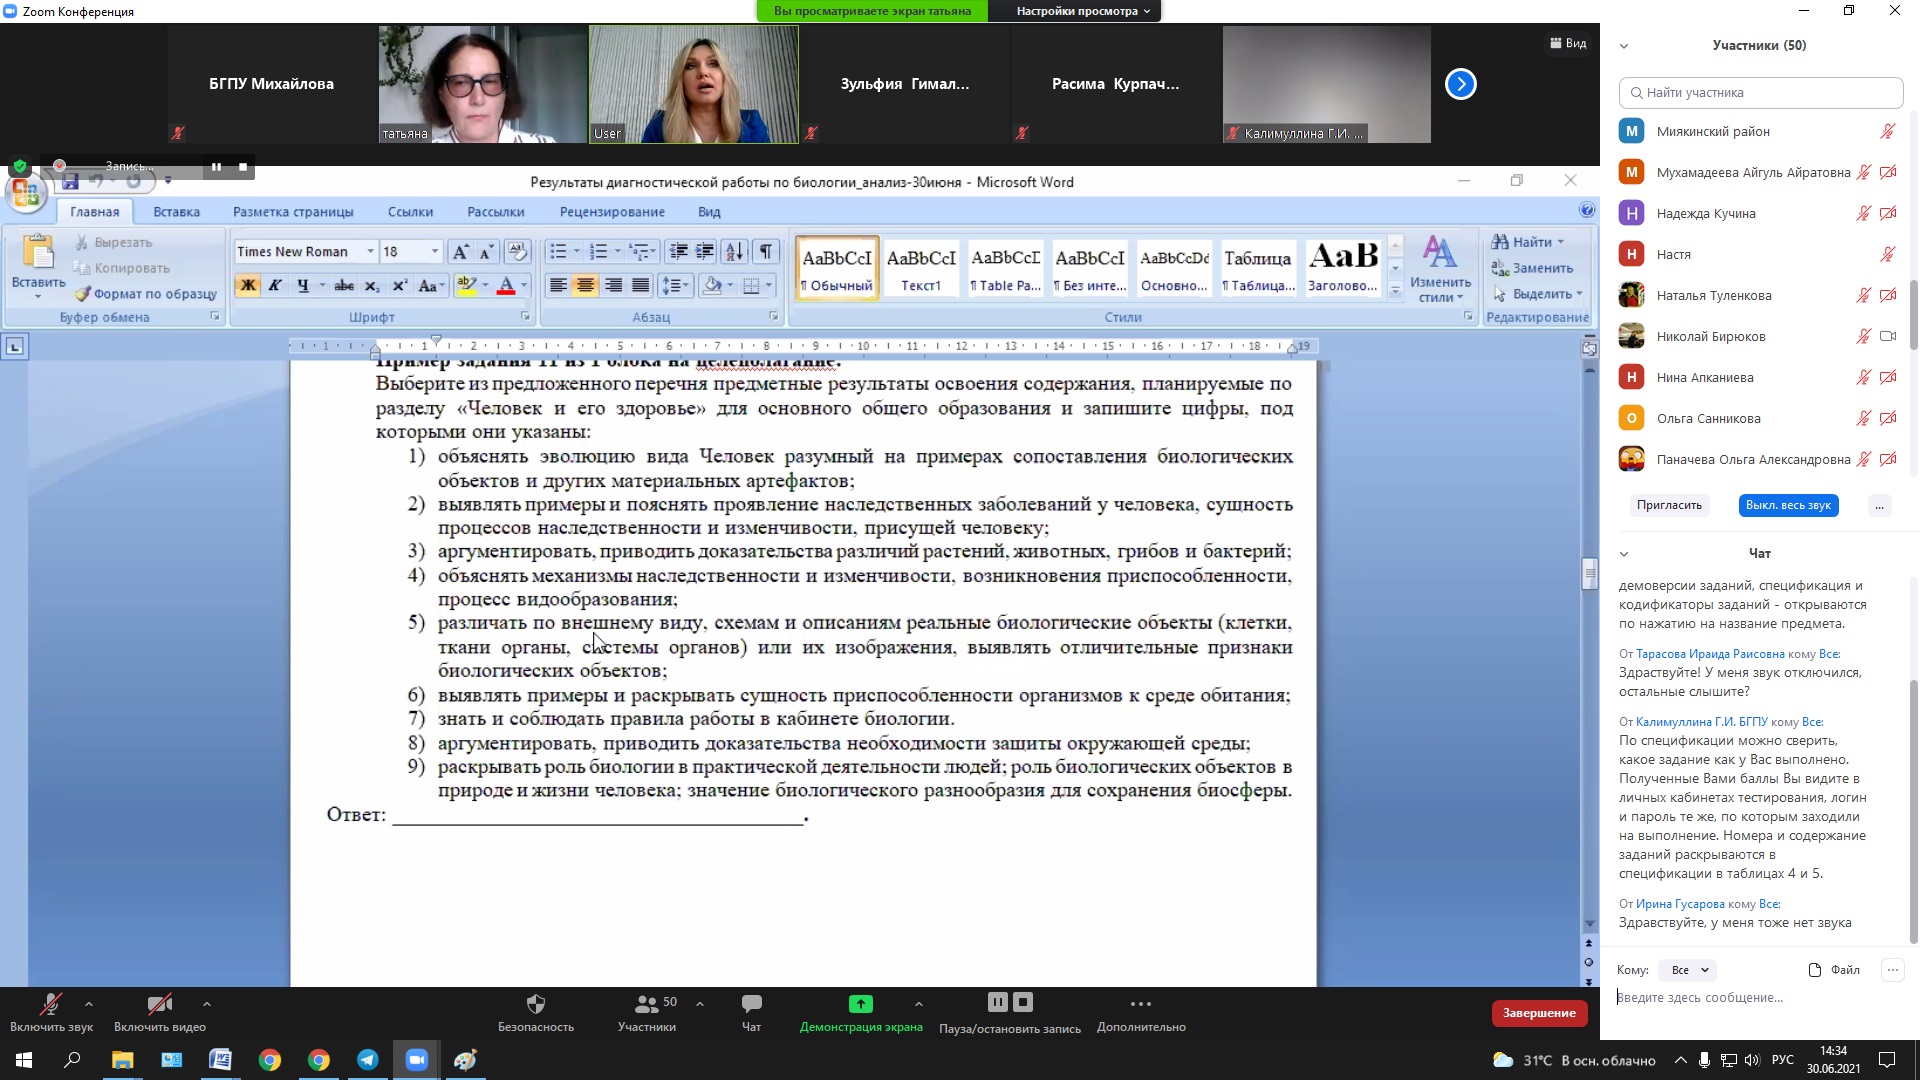Expand chat recipient dropdown Все
The height and width of the screenshot is (1080, 1920).
click(x=1688, y=970)
